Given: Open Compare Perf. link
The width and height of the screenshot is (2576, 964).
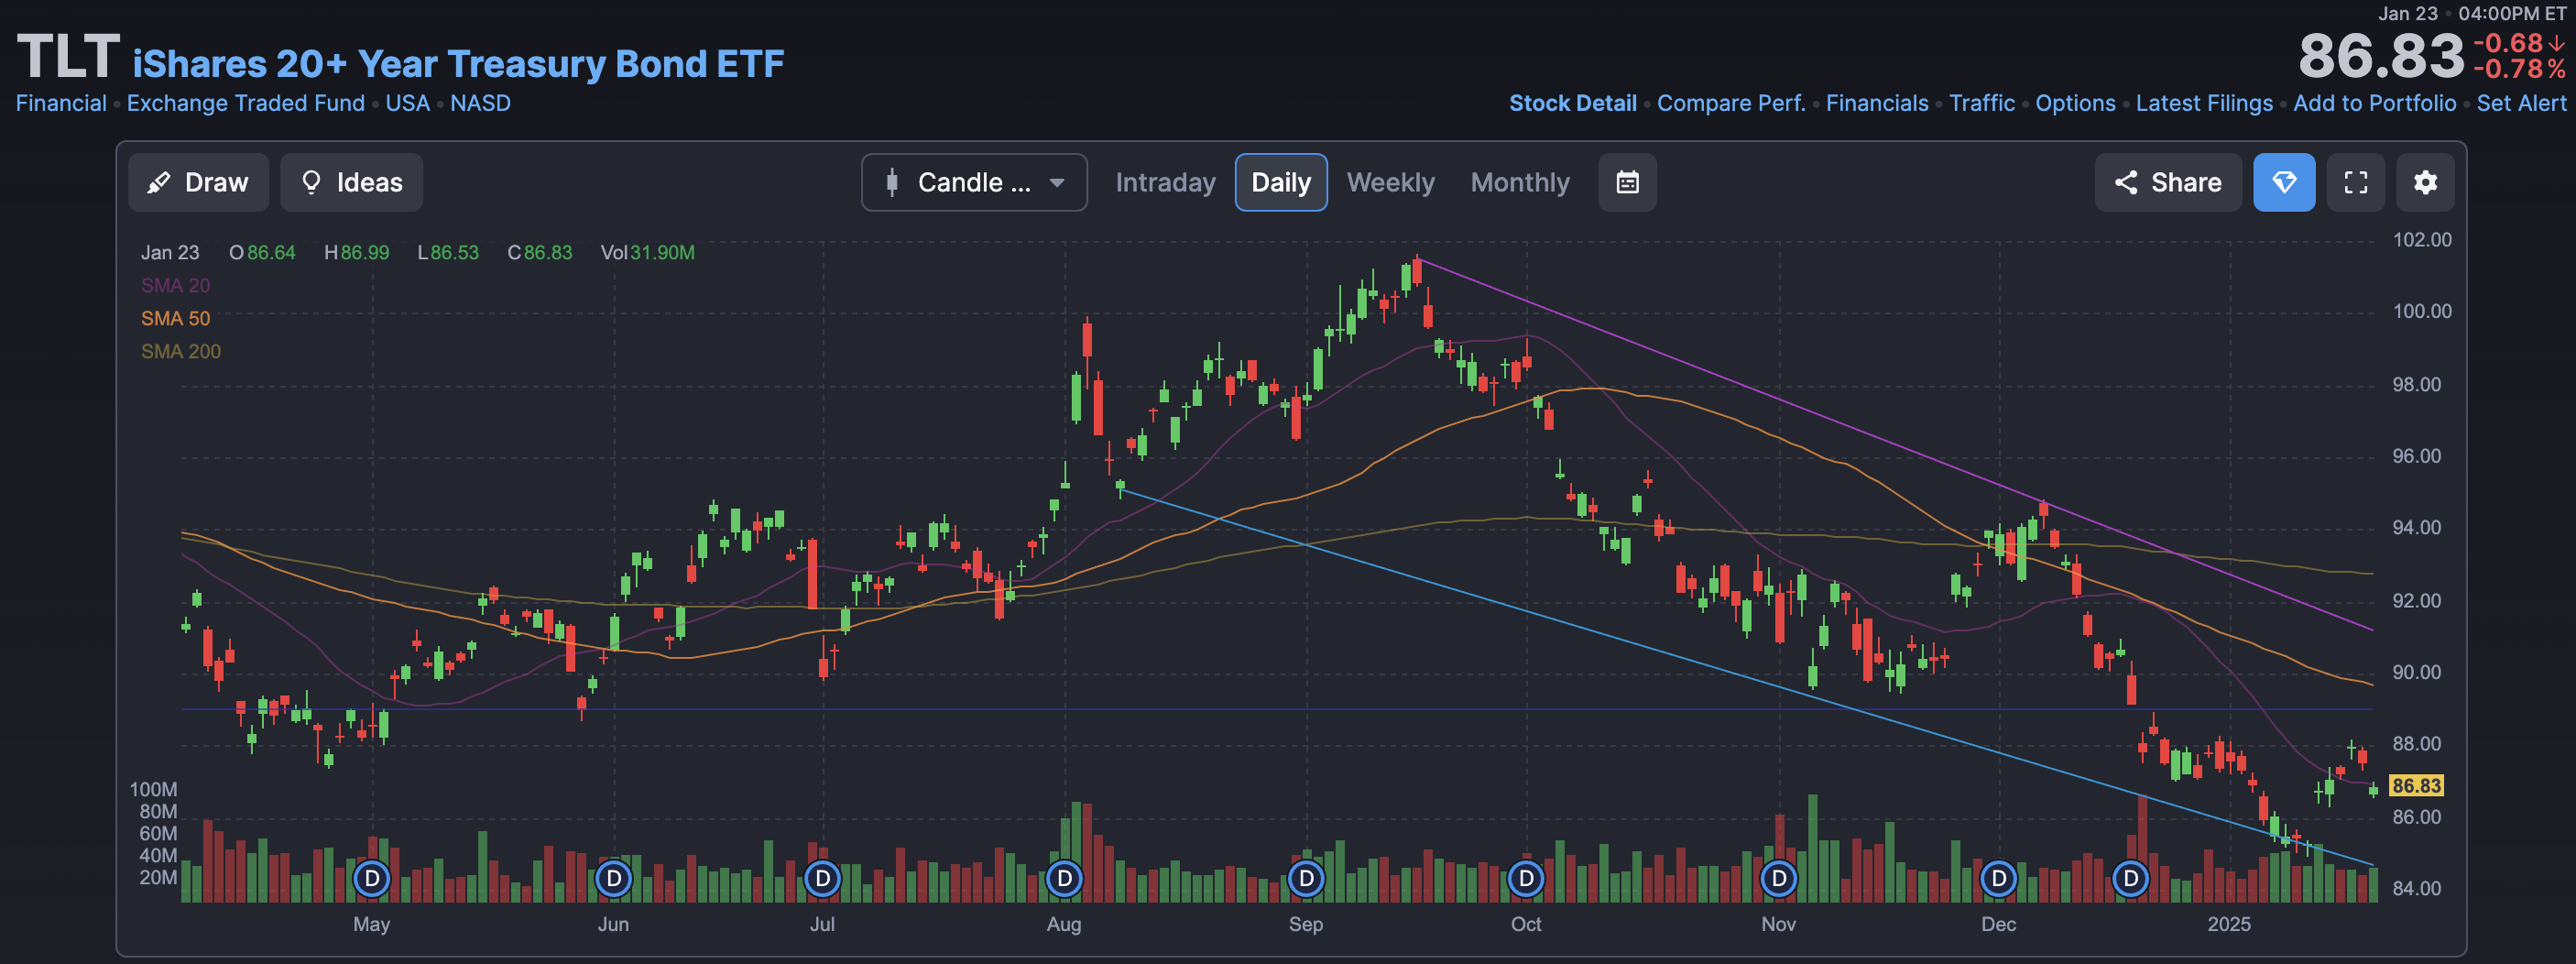Looking at the screenshot, I should click(1731, 103).
